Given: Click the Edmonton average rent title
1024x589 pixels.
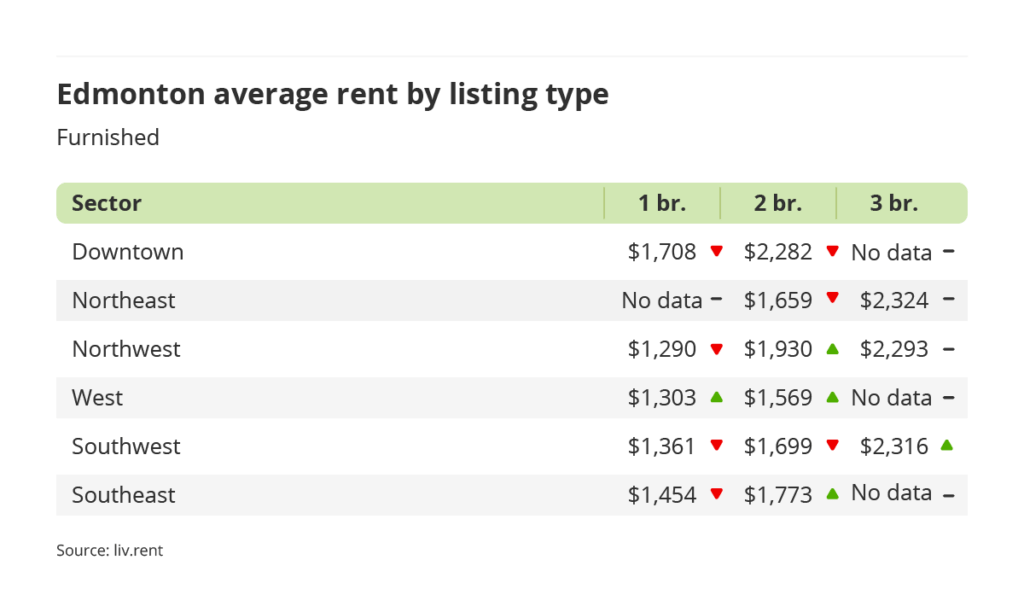Looking at the screenshot, I should pyautogui.click(x=332, y=94).
